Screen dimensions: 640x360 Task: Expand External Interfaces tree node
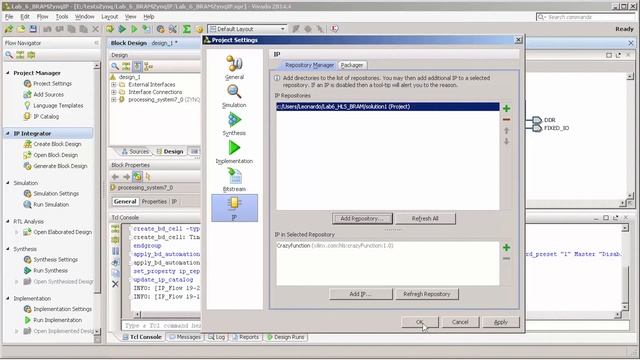tap(114, 84)
